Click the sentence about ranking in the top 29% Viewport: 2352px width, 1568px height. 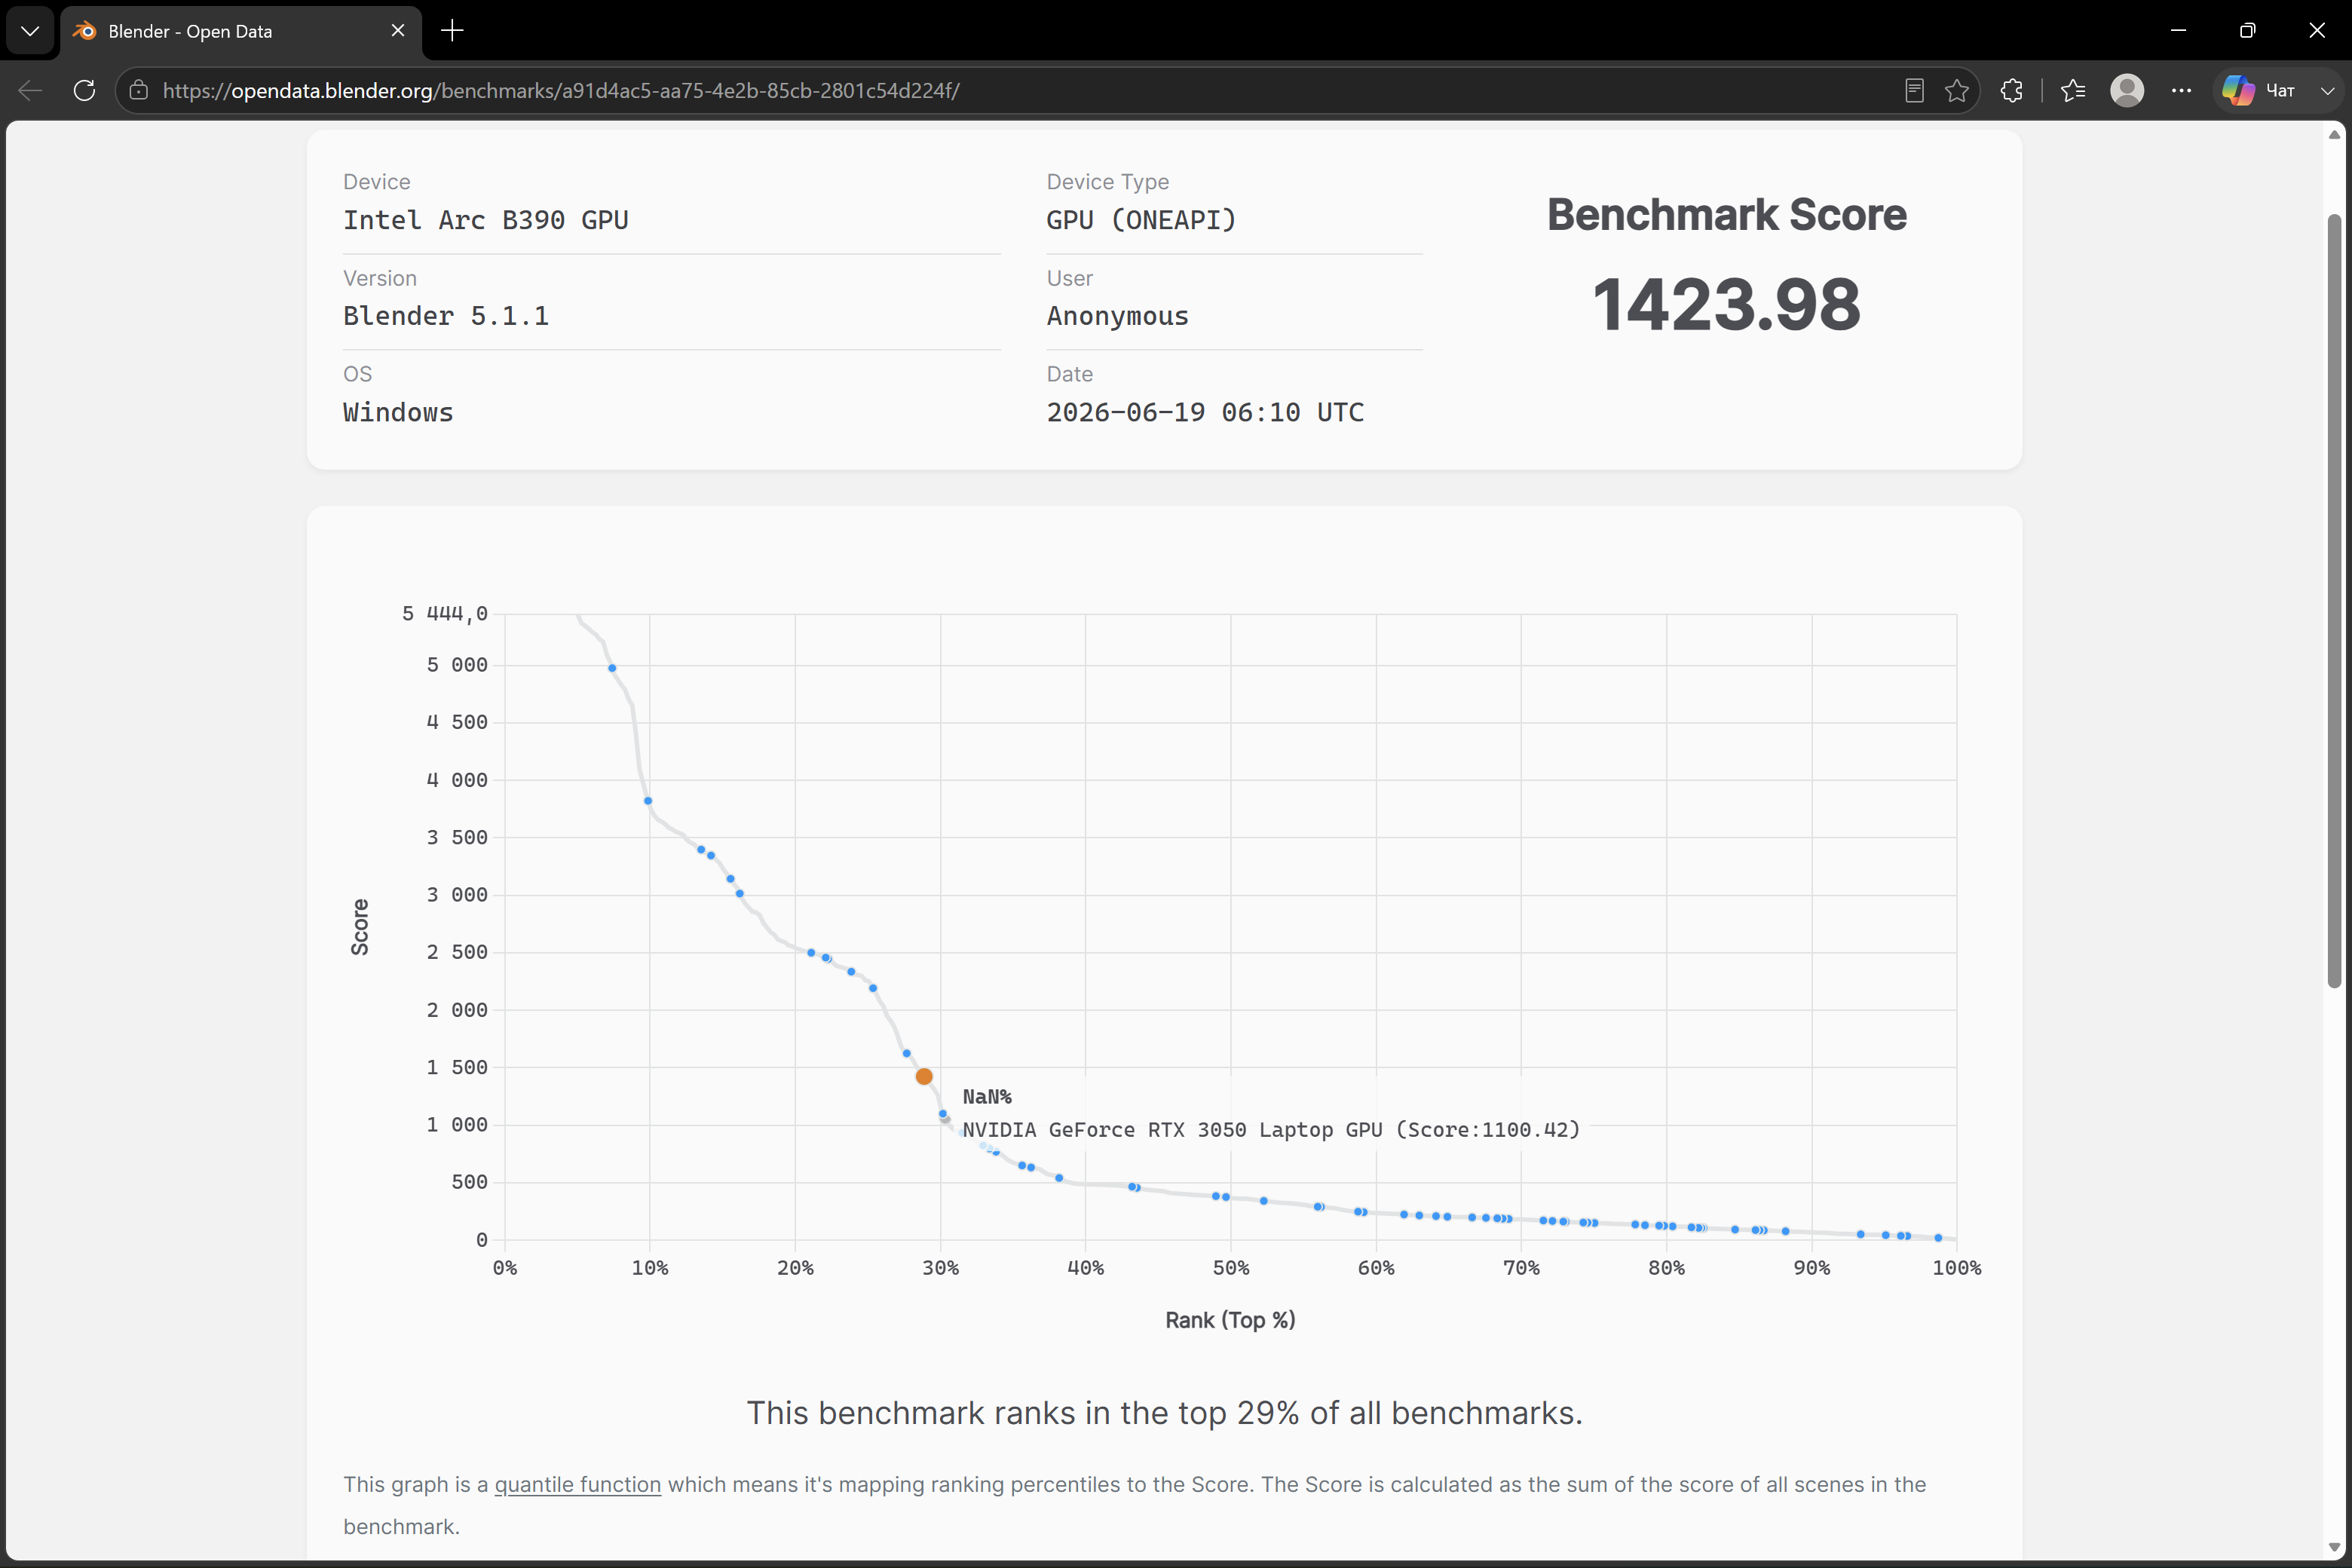(1165, 1413)
